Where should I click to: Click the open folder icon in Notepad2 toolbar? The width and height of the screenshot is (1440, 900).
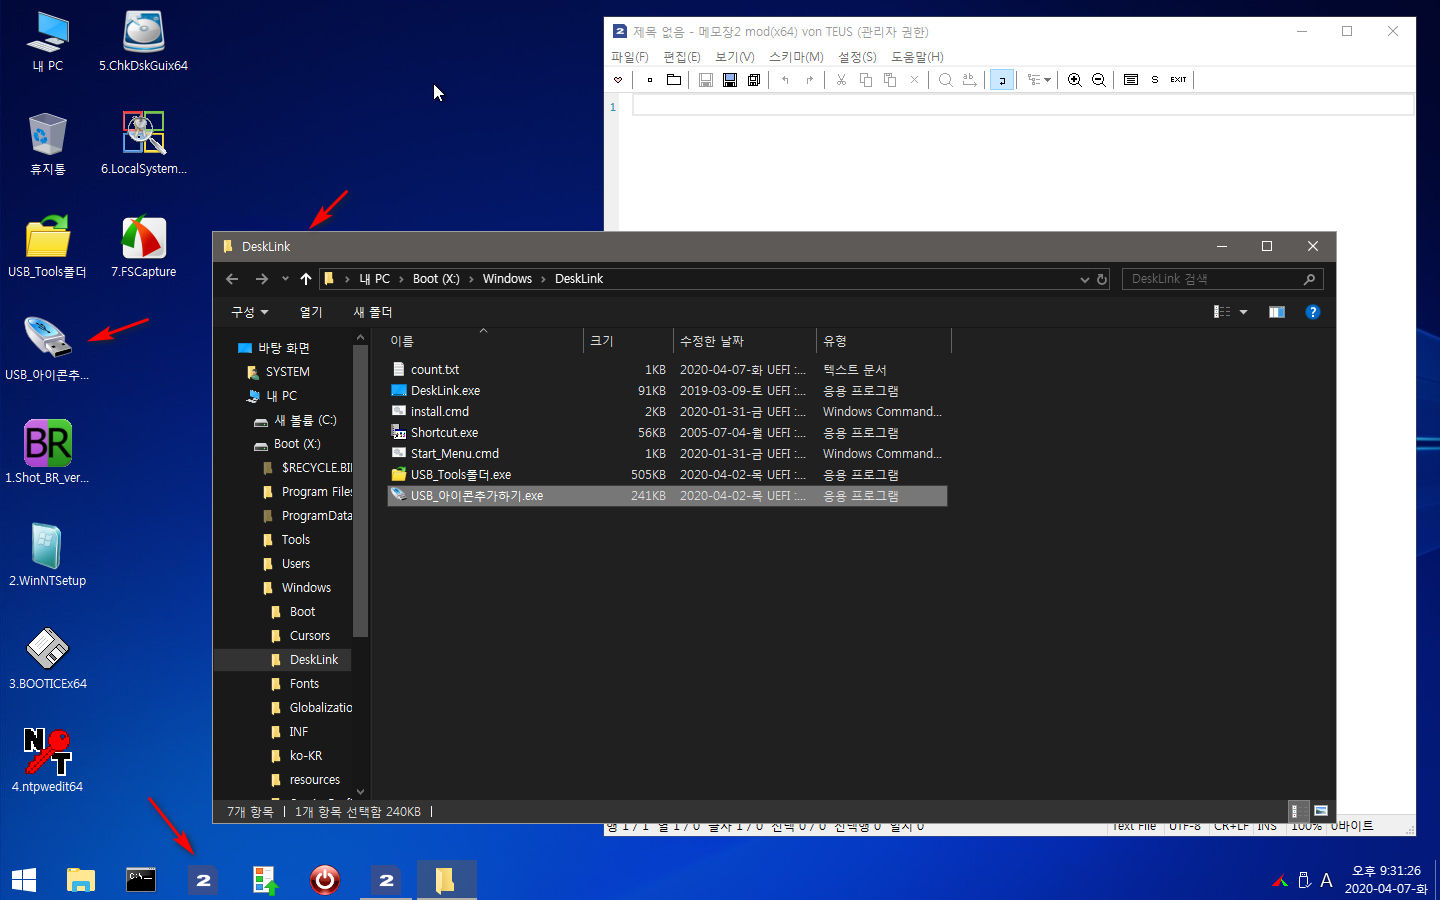tap(674, 80)
